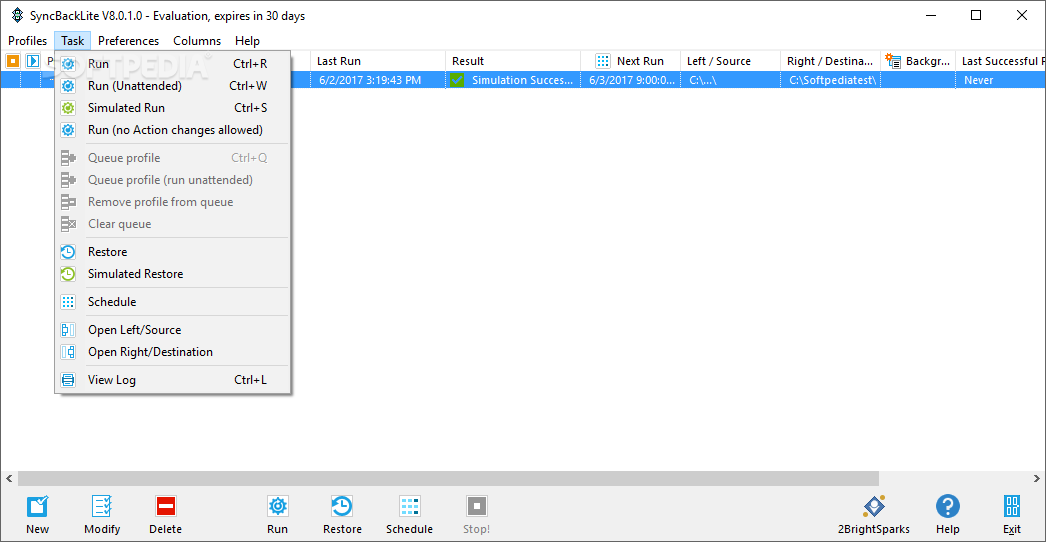
Task: Choose Restore from the Task menu
Action: (173, 252)
